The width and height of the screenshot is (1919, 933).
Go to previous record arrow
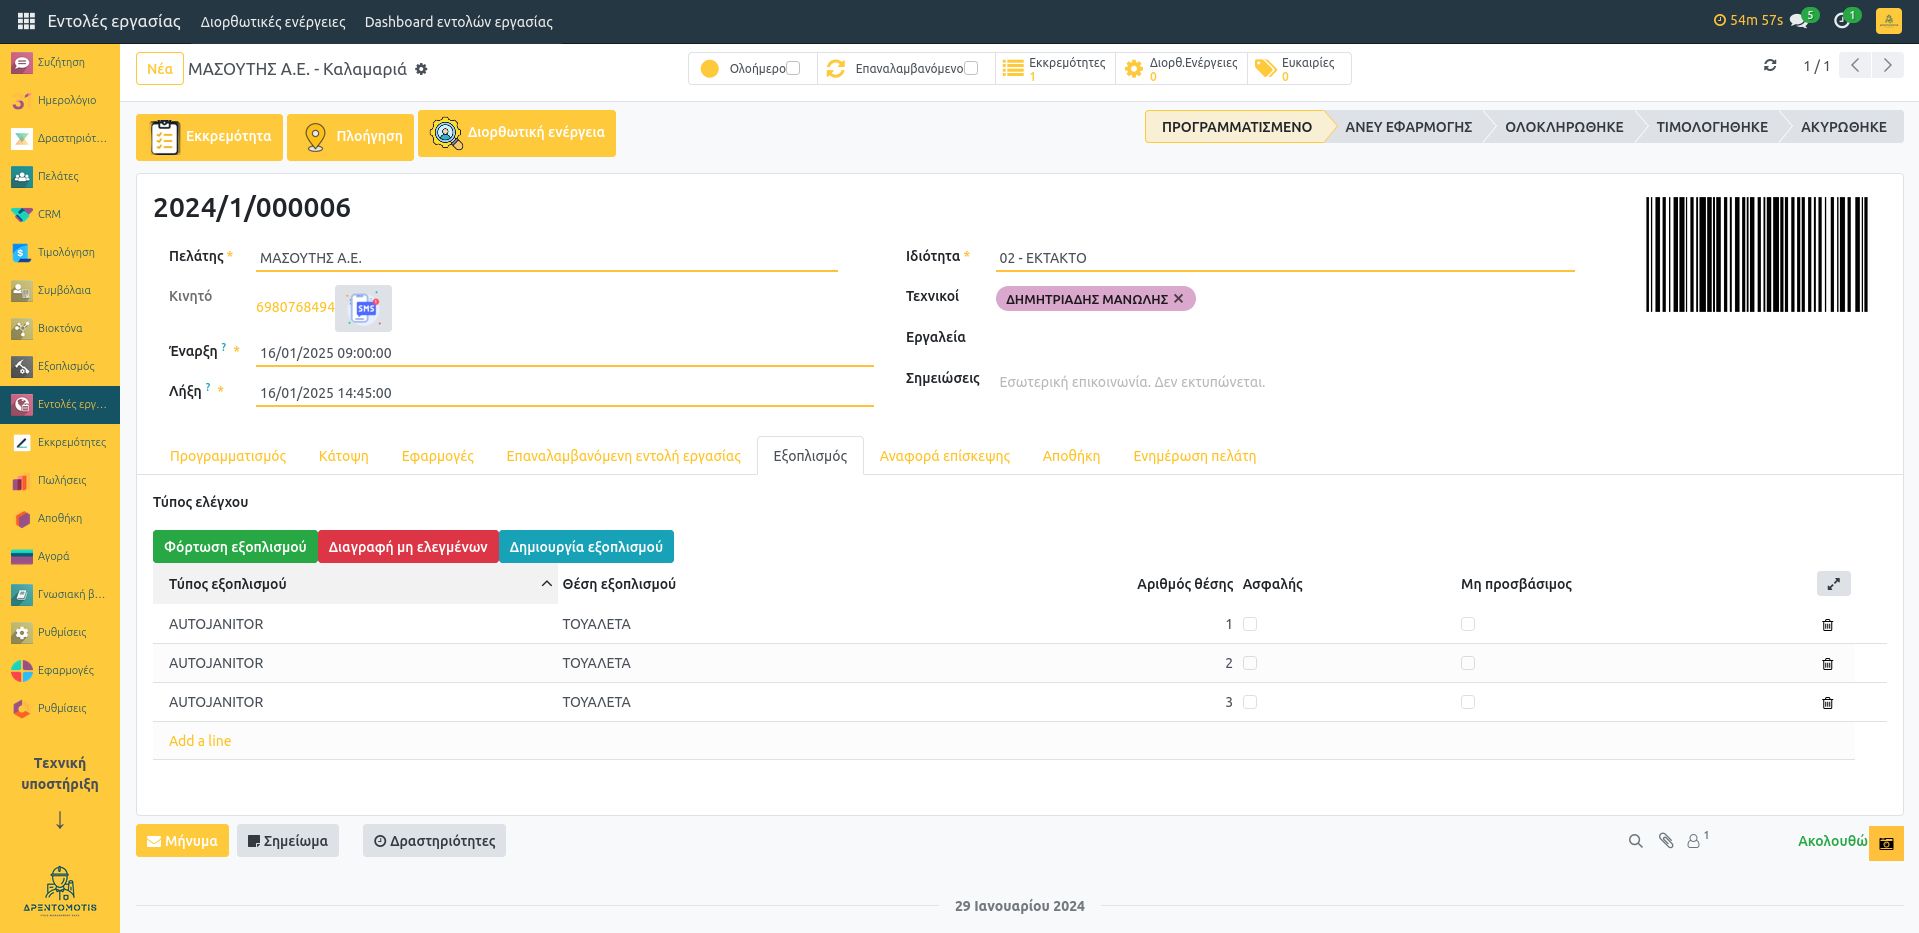click(x=1855, y=65)
